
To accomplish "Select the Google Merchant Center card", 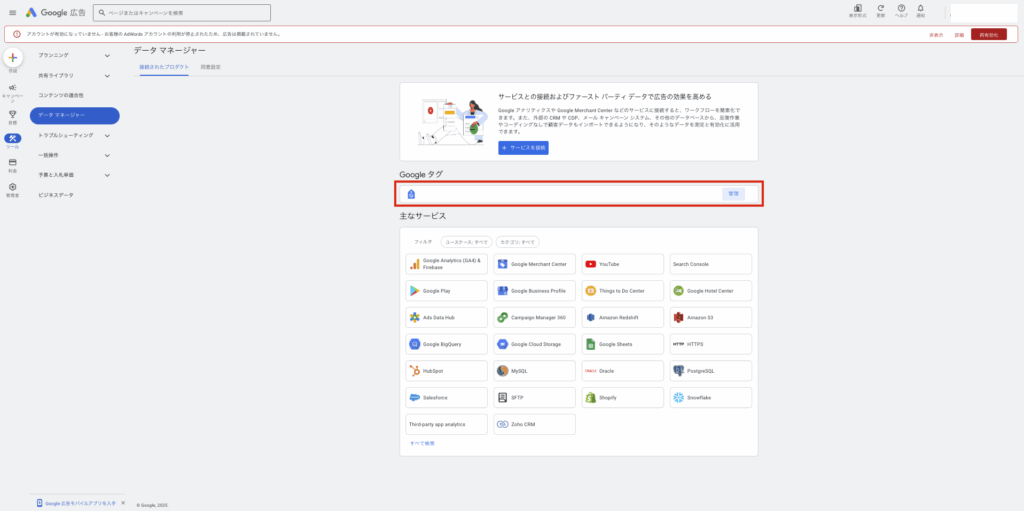I will coord(534,264).
